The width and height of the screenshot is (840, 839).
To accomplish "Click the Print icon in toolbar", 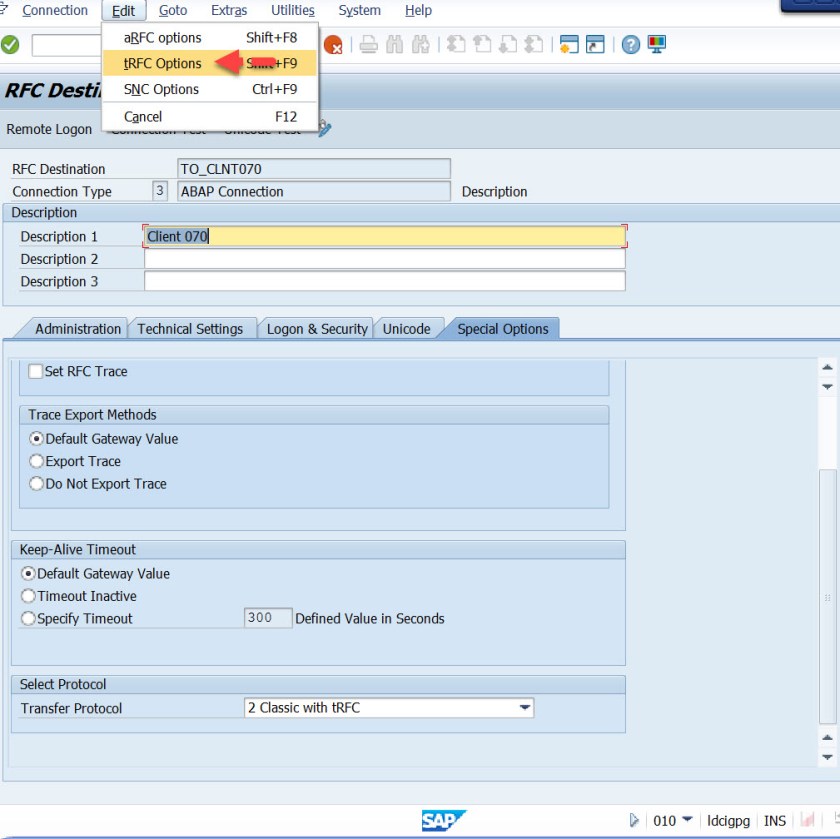I will coord(369,45).
